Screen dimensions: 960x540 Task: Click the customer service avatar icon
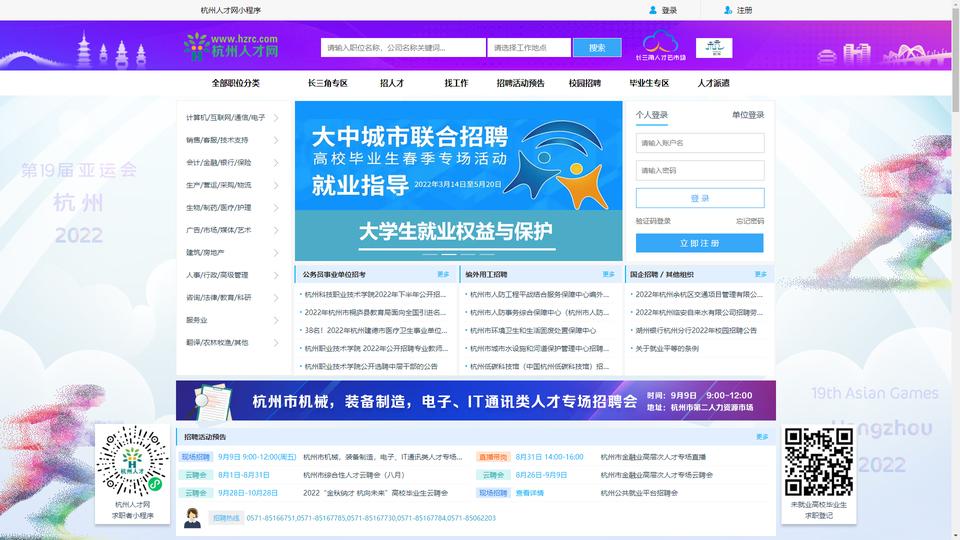click(192, 518)
